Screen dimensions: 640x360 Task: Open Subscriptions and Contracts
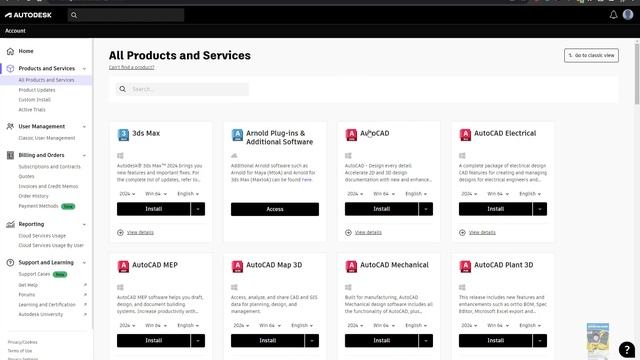coord(49,167)
